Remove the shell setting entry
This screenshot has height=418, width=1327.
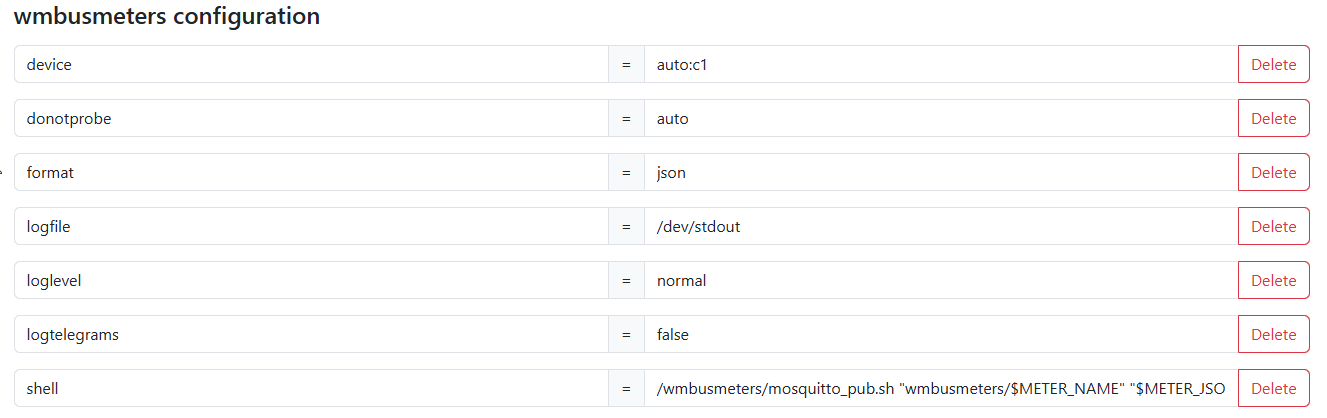(1273, 388)
